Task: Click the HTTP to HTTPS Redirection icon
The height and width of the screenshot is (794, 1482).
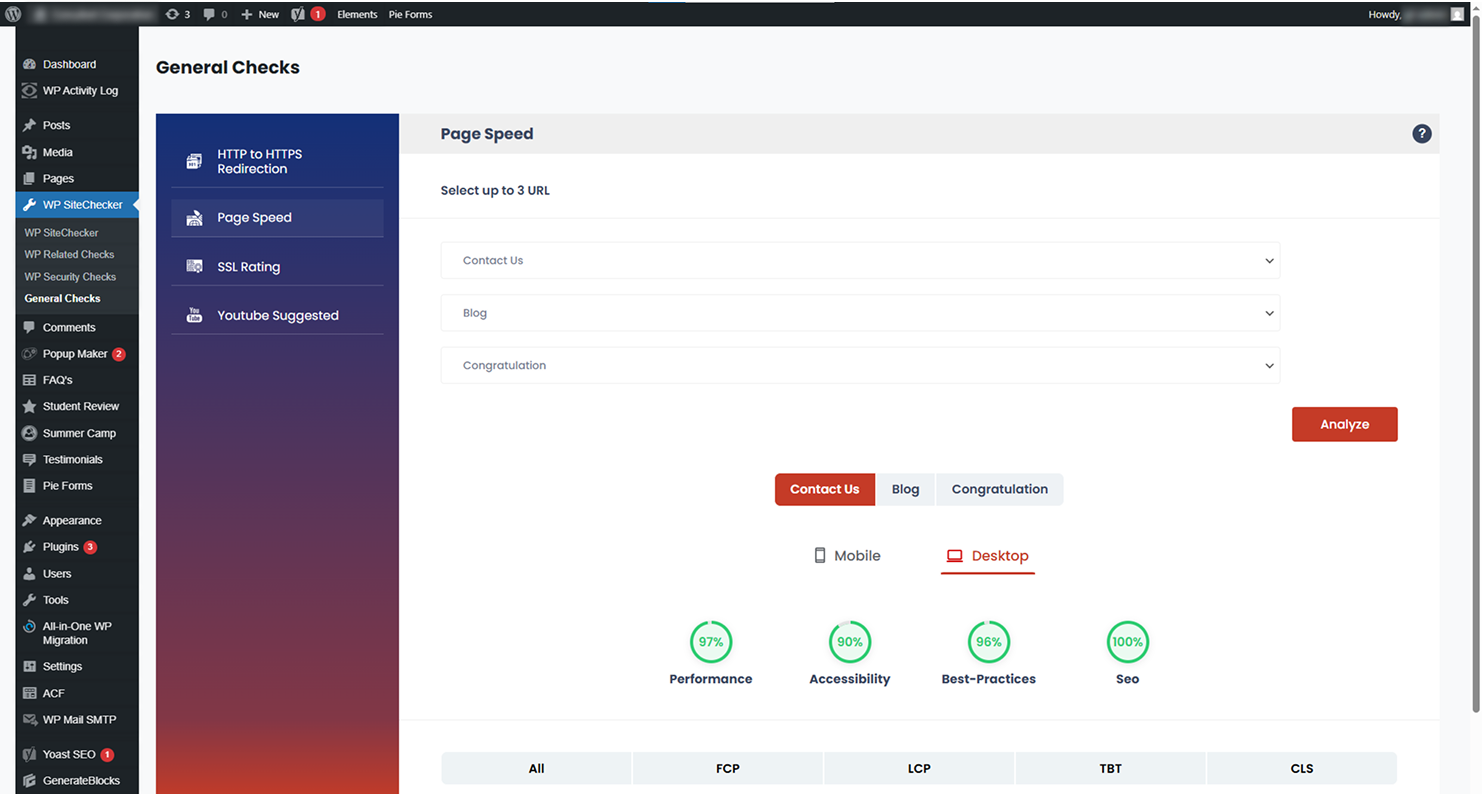Action: point(195,161)
